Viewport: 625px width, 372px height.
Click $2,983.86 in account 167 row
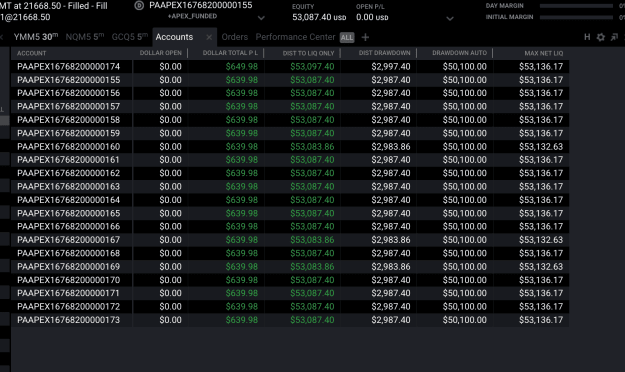(391, 240)
